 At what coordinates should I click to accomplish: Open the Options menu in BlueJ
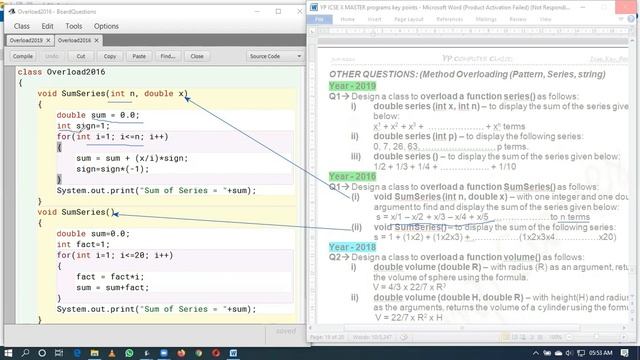coord(106,26)
